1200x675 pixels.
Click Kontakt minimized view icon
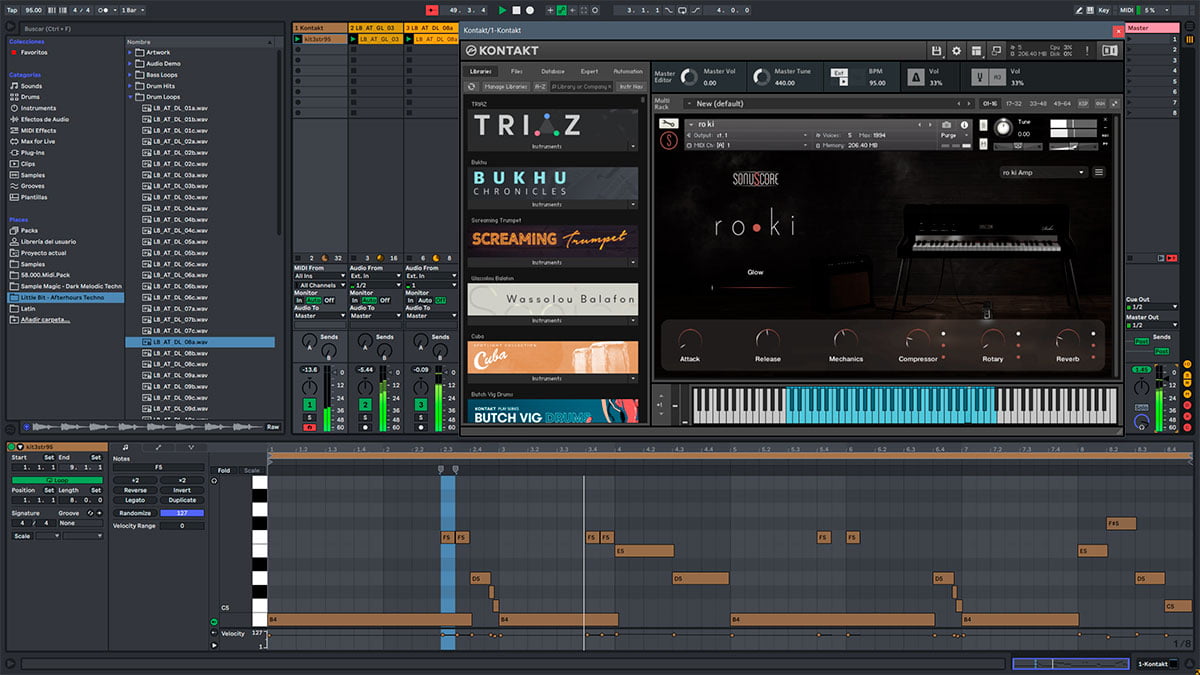click(x=996, y=50)
